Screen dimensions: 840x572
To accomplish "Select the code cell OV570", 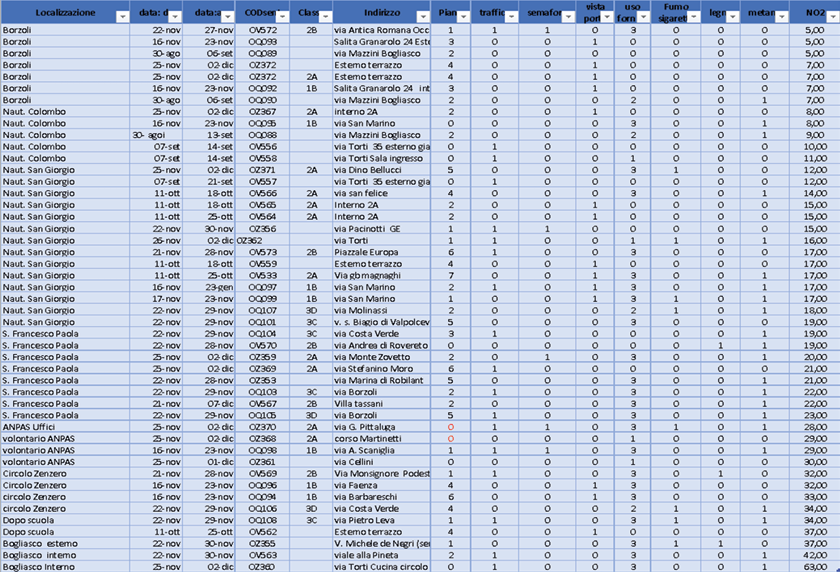I will pos(262,346).
